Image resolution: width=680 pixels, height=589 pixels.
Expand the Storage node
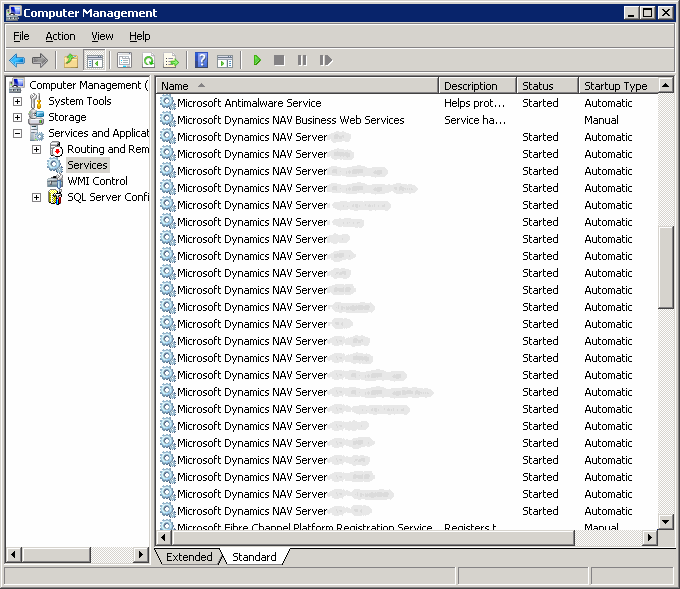click(x=17, y=118)
